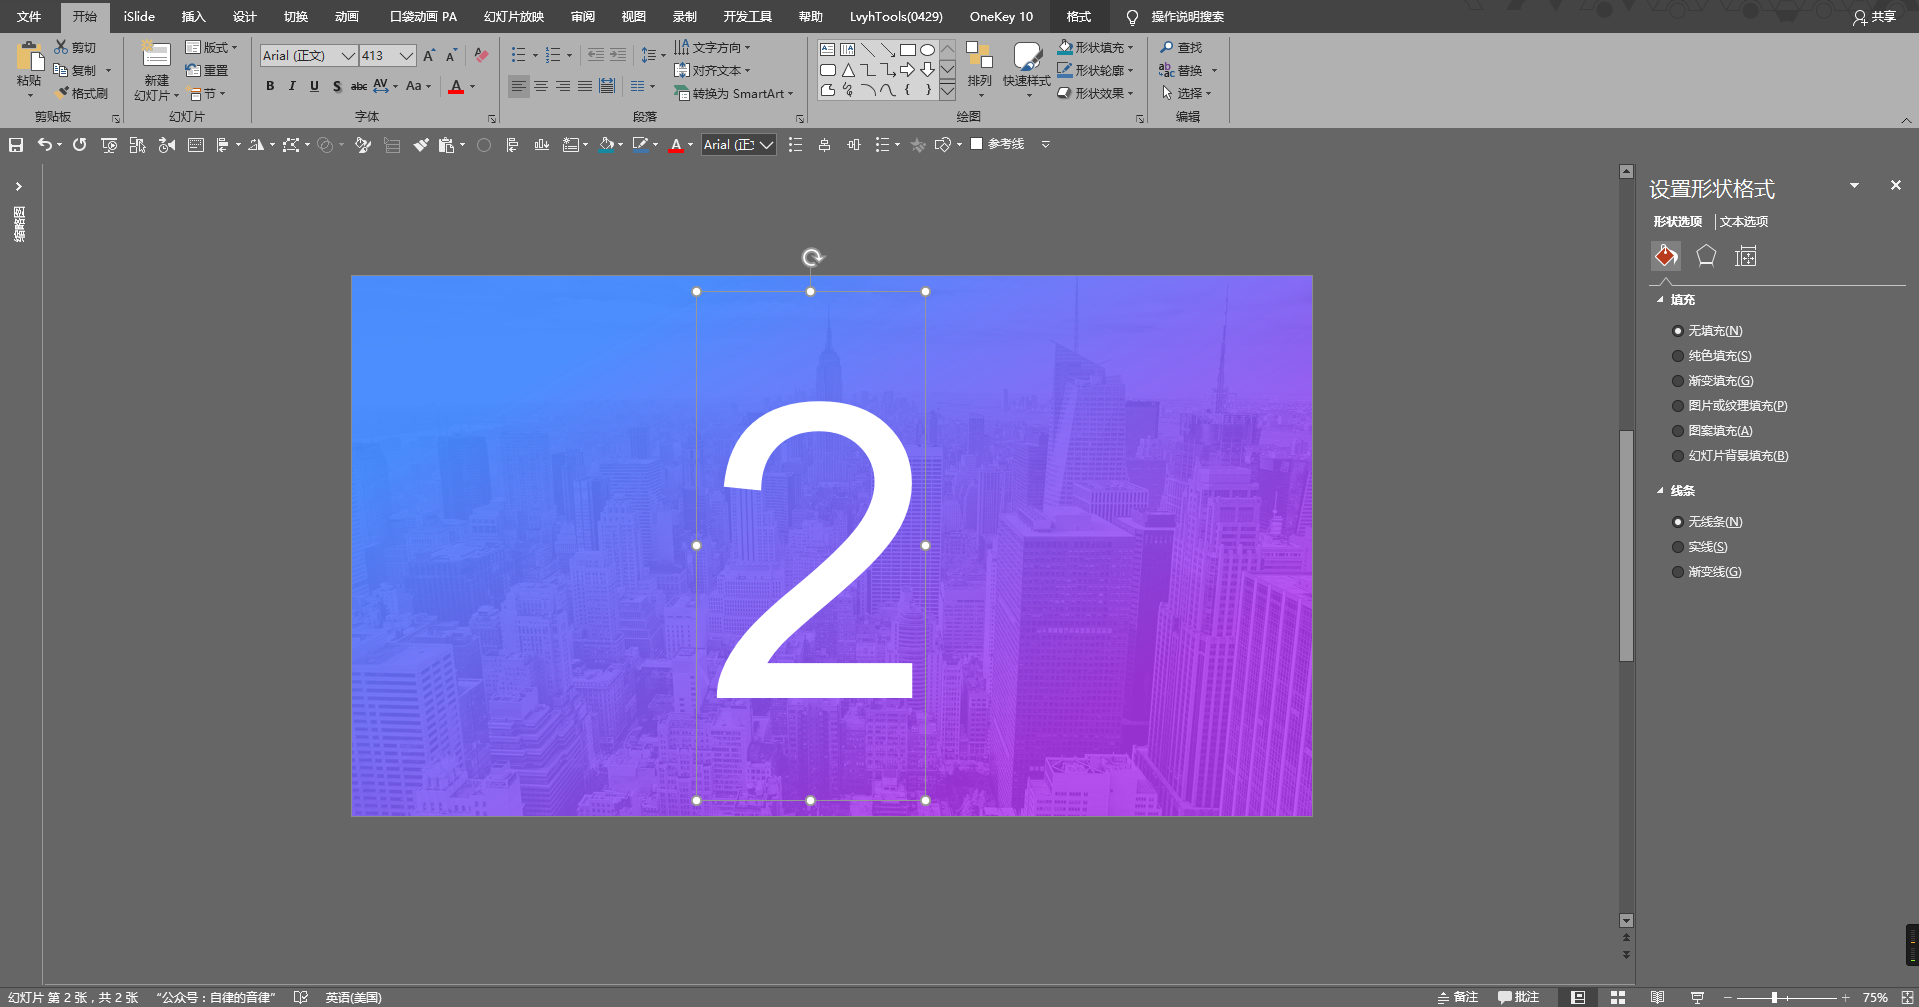
Task: Open Shape Outline (形状轮廓) dropdown
Action: (1096, 70)
